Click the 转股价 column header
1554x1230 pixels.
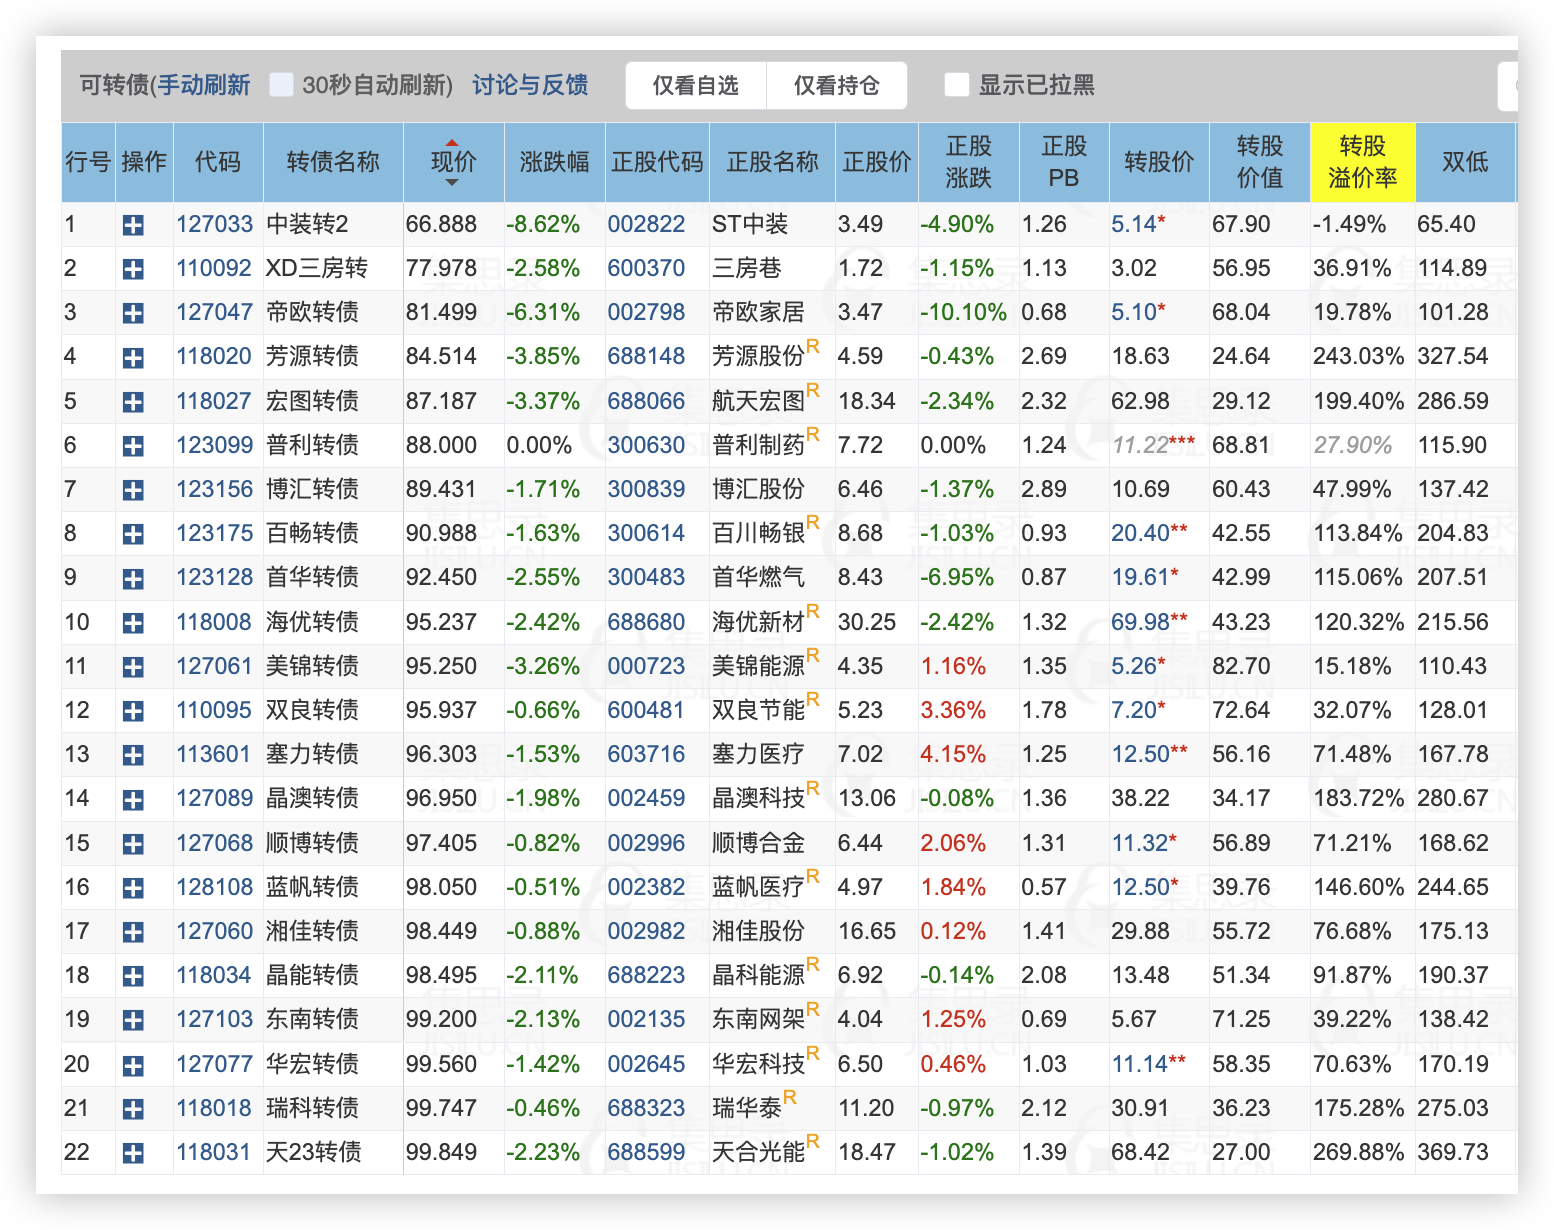tap(1159, 162)
